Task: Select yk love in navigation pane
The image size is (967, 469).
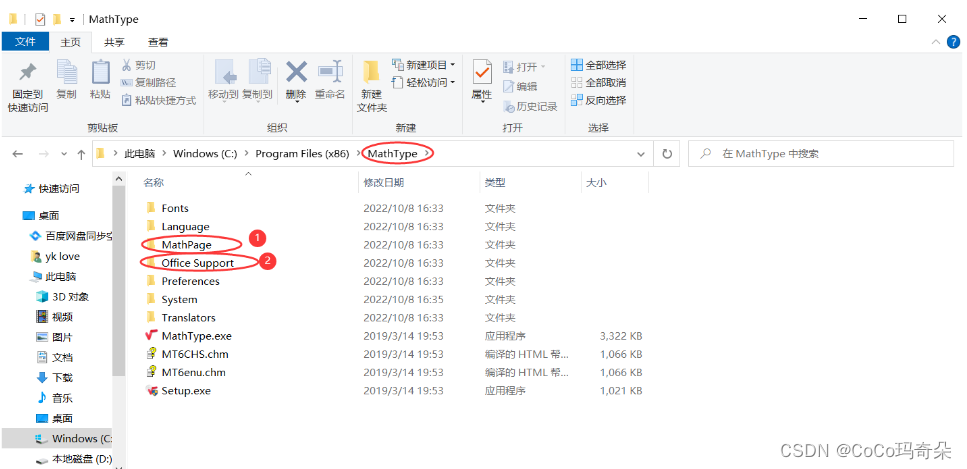Action: pyautogui.click(x=55, y=256)
